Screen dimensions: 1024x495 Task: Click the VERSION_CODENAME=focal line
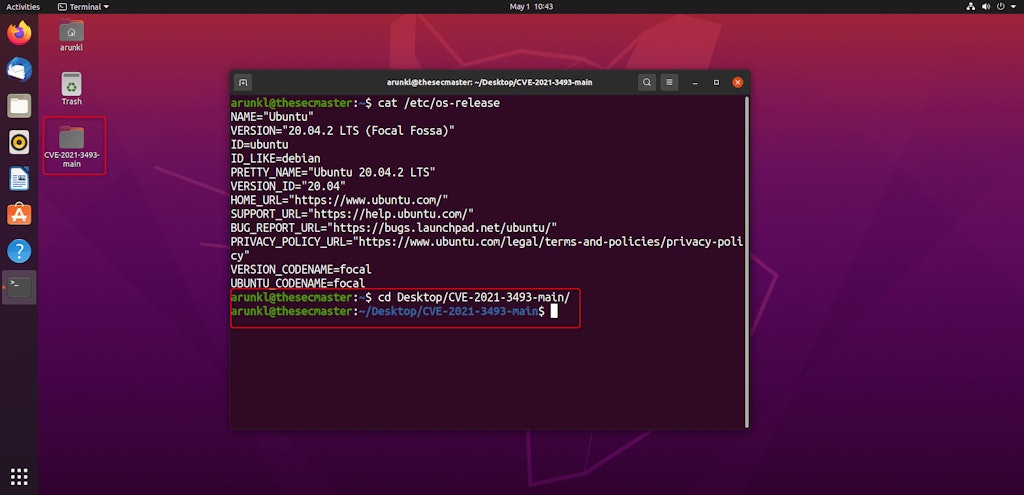301,269
